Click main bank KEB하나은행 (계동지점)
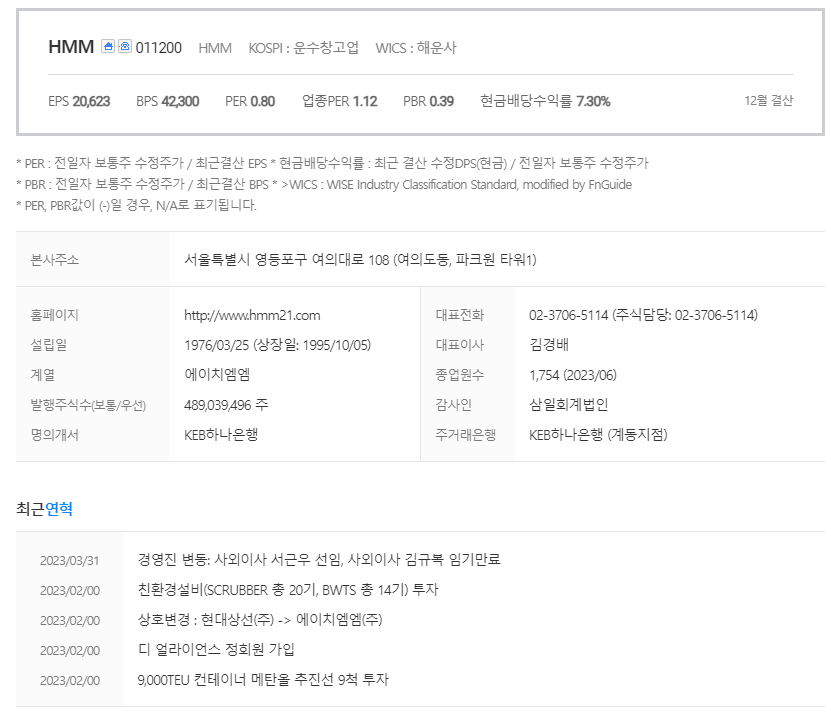This screenshot has width=831, height=716. click(598, 435)
